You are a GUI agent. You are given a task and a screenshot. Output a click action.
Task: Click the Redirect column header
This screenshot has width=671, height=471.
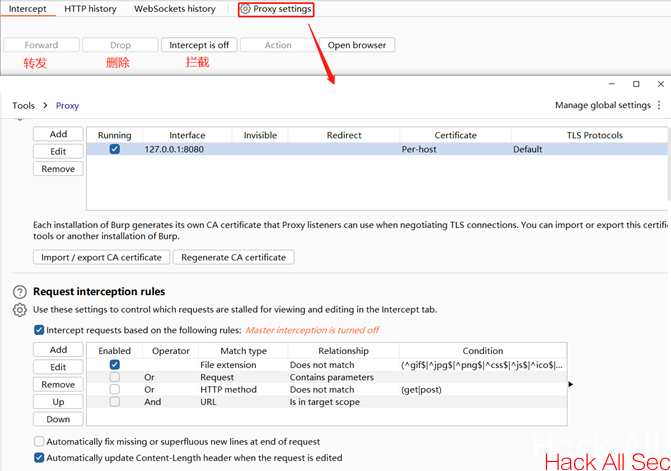[344, 135]
